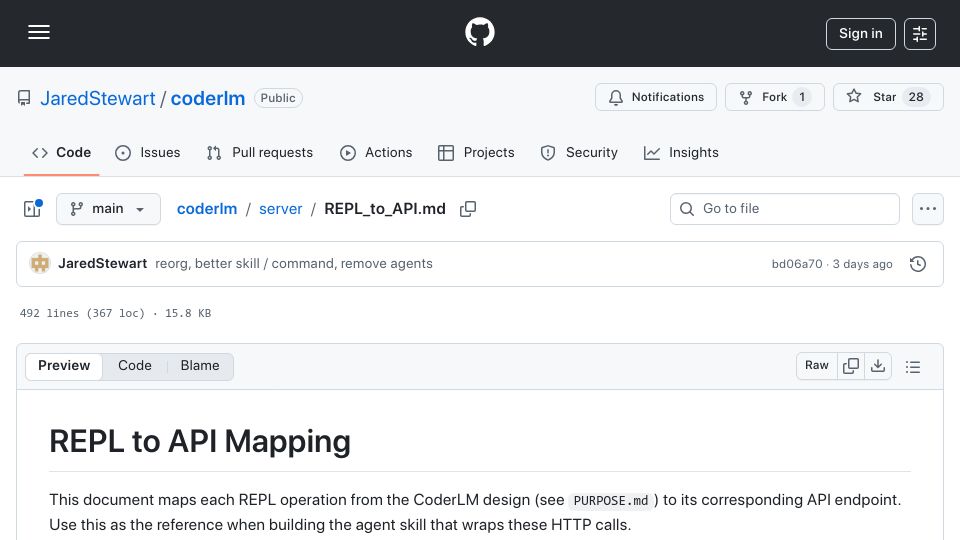Download raw file icon
The image size is (960, 540).
878,366
